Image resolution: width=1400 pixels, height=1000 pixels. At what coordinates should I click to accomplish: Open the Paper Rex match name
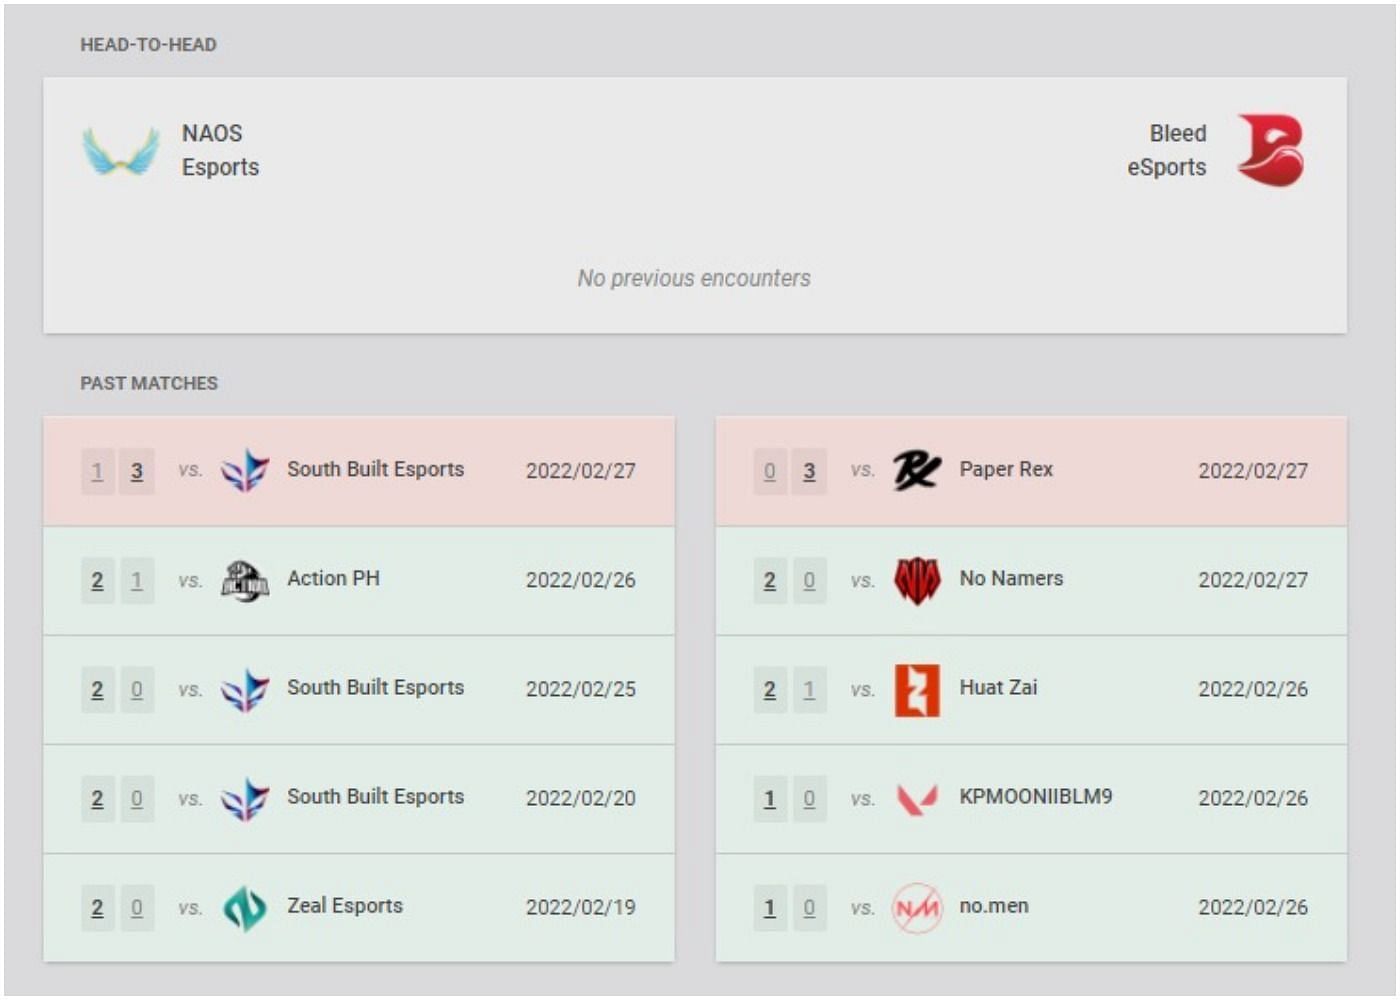[1006, 469]
